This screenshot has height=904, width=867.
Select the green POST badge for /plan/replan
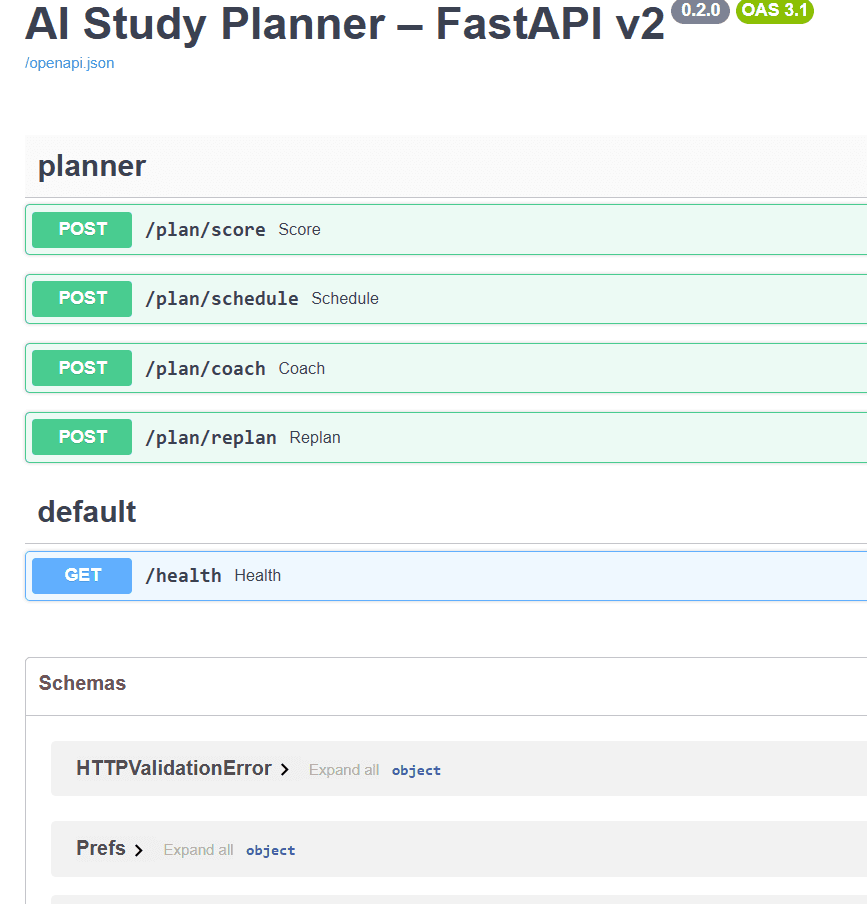(81, 437)
